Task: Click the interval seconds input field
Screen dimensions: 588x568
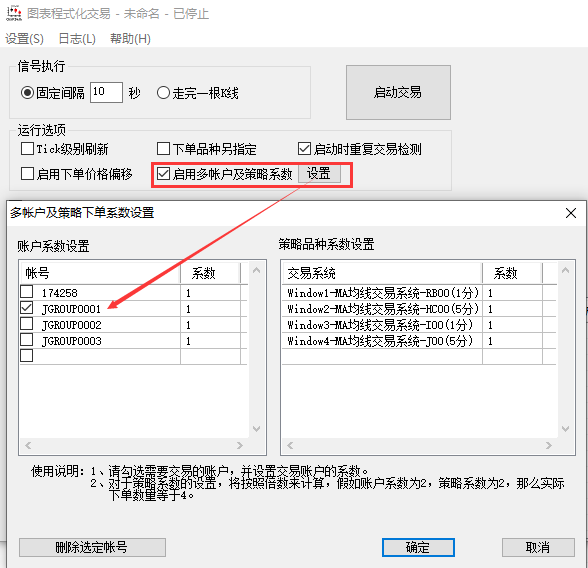Action: (106, 92)
